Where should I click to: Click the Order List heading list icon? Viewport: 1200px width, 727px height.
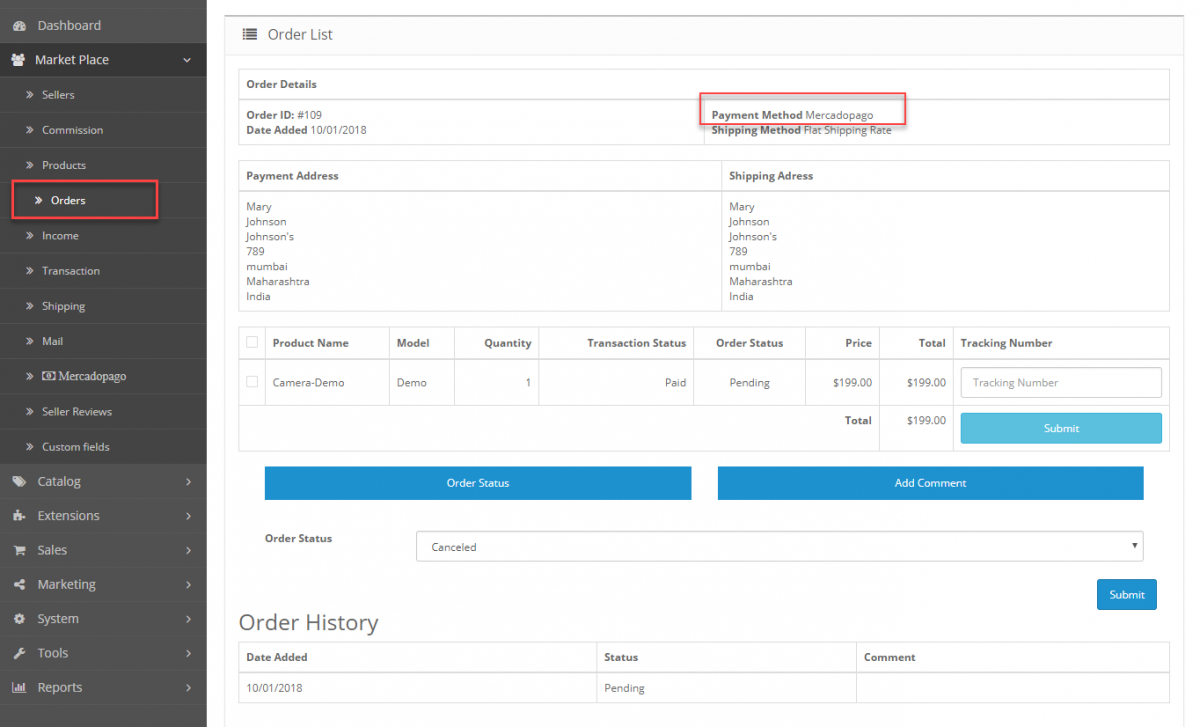click(x=250, y=34)
